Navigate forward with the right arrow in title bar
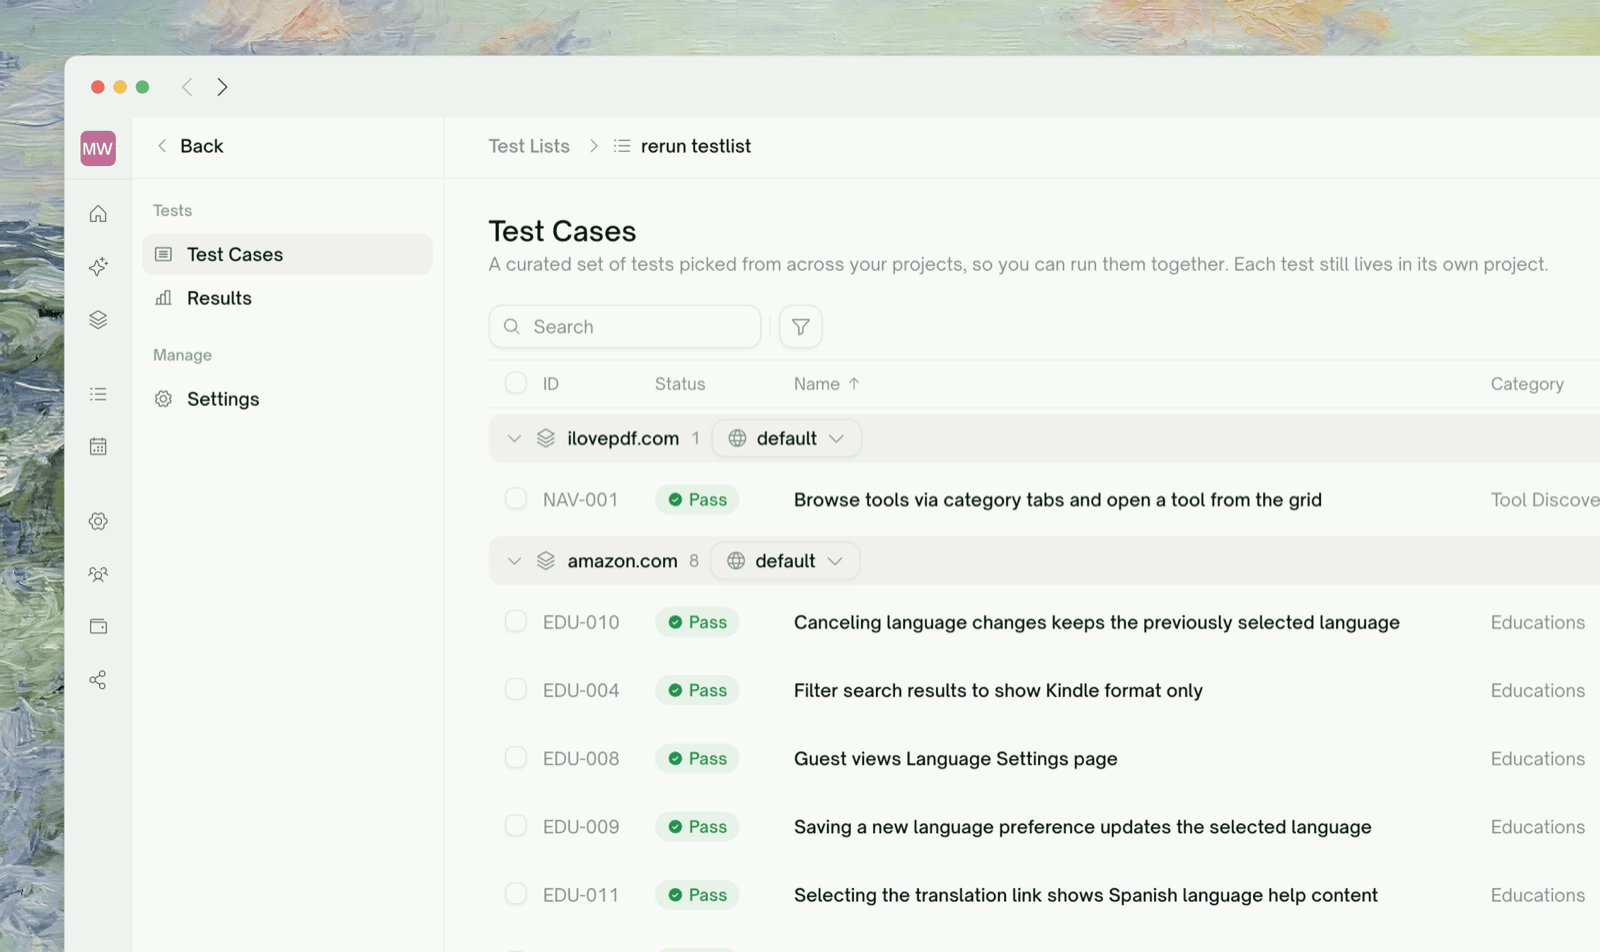Viewport: 1600px width, 952px height. 222,87
